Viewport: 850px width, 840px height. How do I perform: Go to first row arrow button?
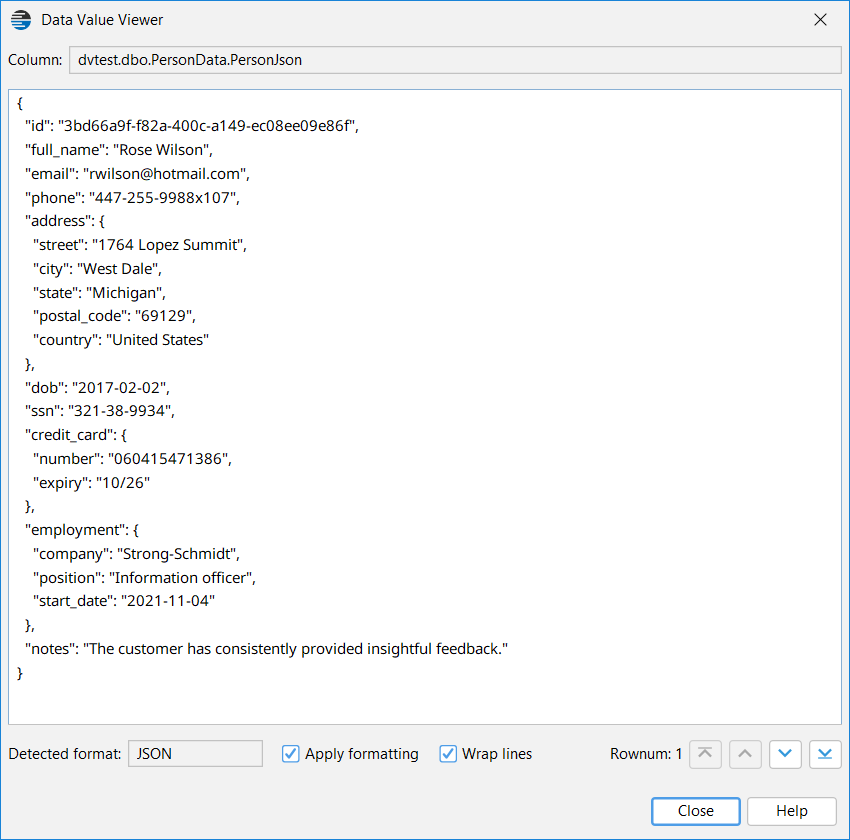tap(705, 754)
